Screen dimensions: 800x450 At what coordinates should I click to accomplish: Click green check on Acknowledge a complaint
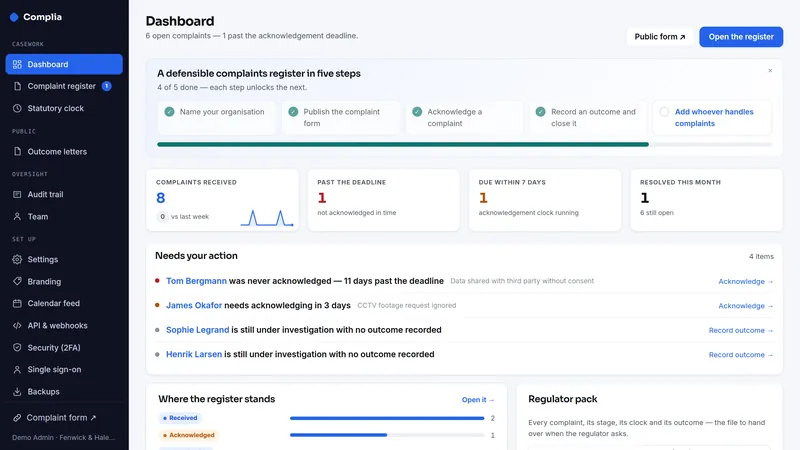[417, 112]
